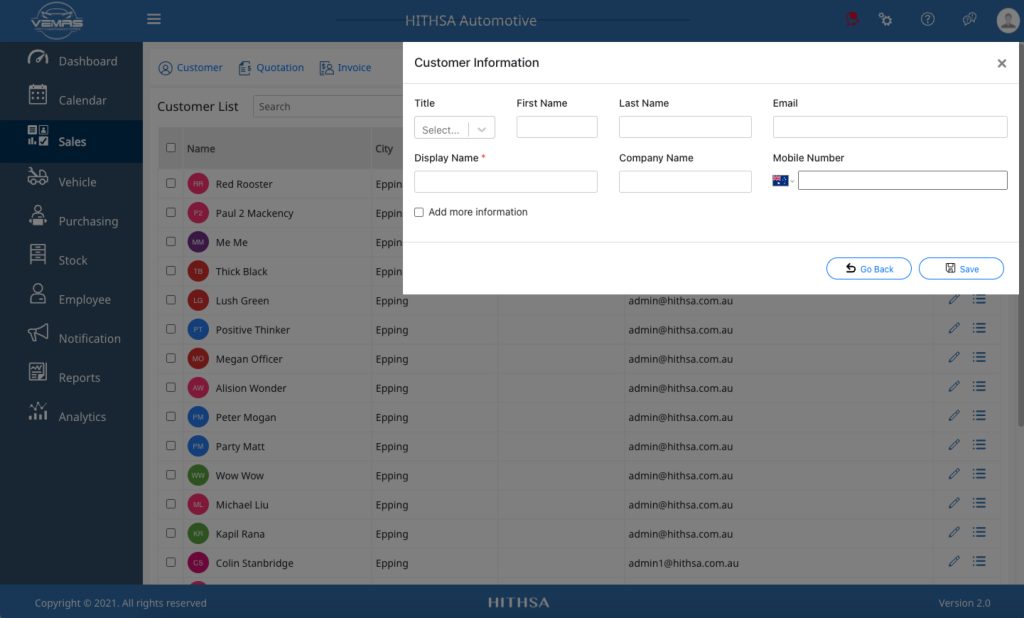Click the Notification megaphone icon
Viewport: 1024px width, 618px height.
pyautogui.click(x=38, y=333)
